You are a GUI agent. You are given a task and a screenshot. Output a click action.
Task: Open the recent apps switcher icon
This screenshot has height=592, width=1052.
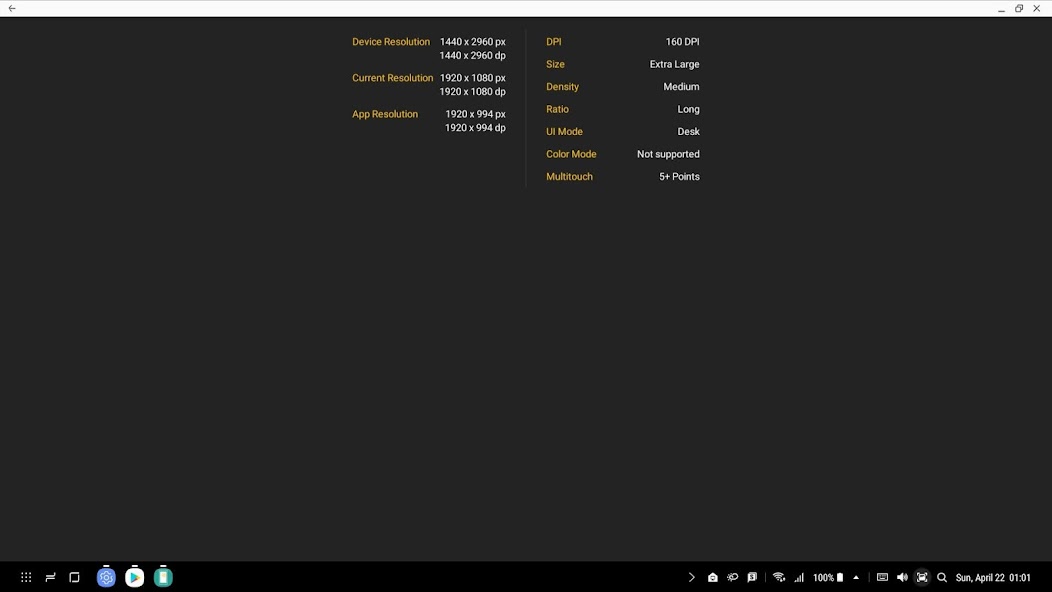tap(48, 577)
